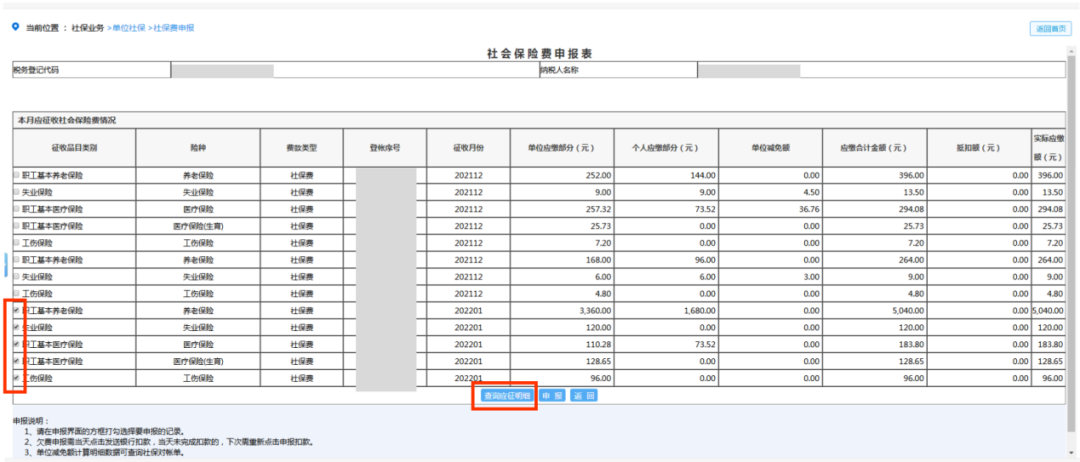
Task: Open the 单位社保 breadcrumb link
Action: click(129, 28)
